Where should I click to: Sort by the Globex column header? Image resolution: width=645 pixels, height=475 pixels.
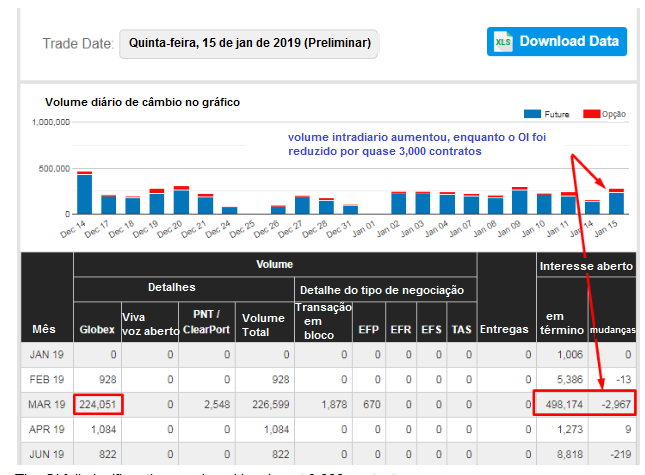coord(96,330)
